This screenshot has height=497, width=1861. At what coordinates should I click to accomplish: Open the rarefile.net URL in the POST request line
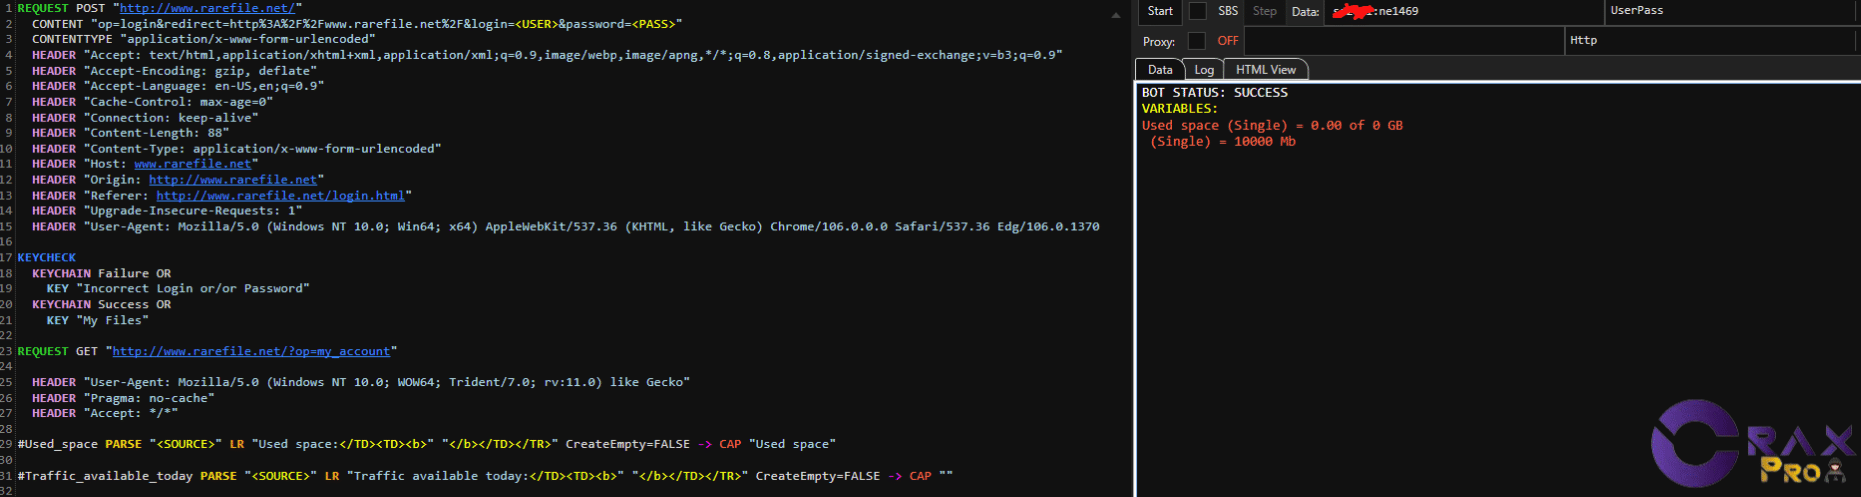(x=207, y=8)
